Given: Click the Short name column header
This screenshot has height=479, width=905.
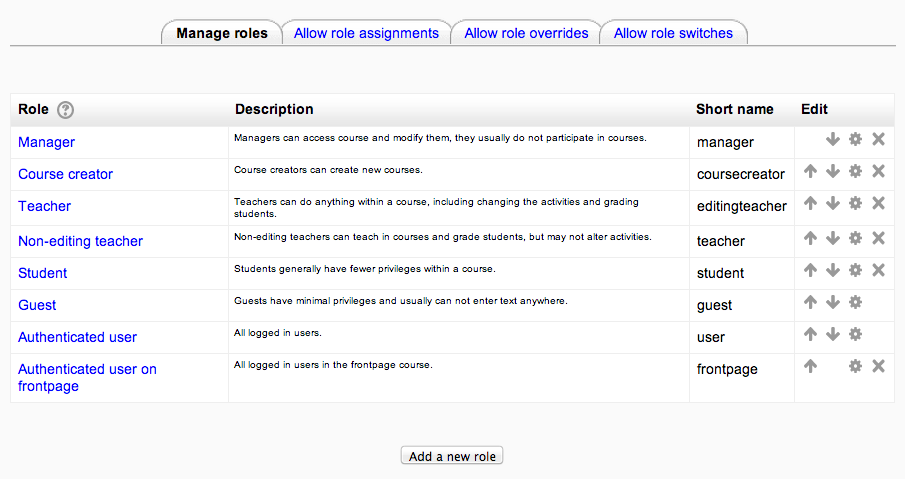Looking at the screenshot, I should 734,109.
